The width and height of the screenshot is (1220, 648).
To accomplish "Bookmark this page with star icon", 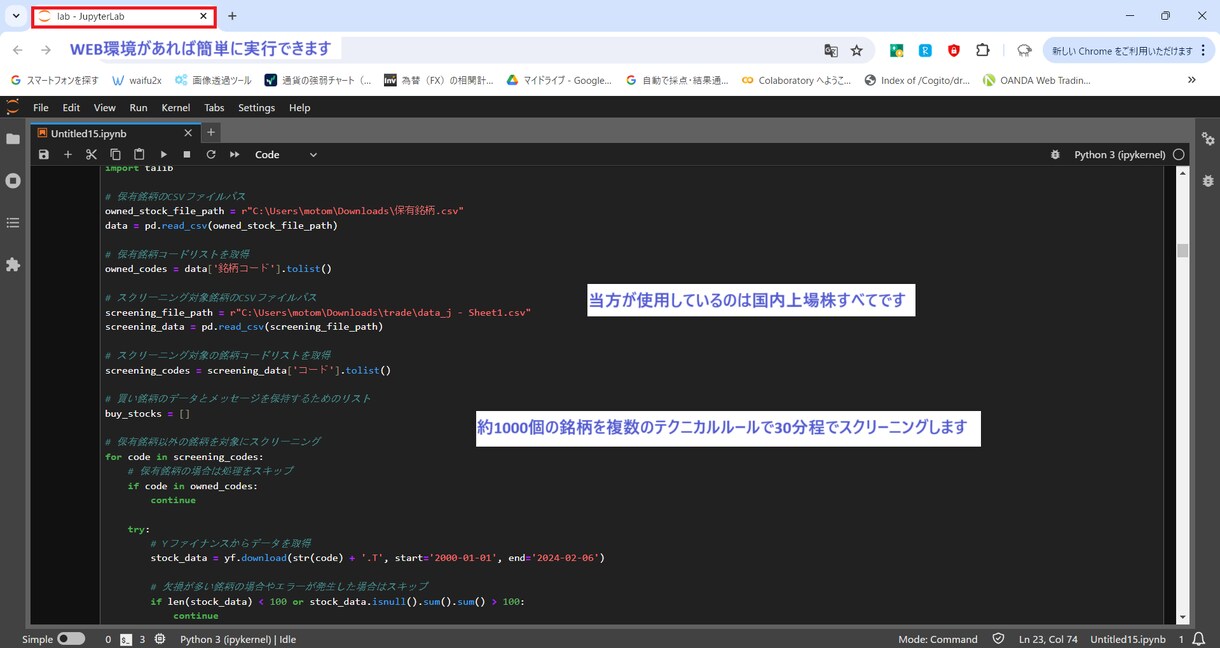I will point(857,50).
